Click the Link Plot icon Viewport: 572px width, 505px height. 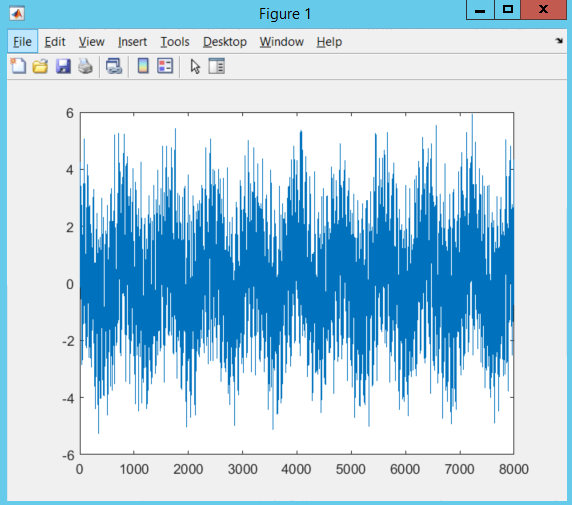(x=114, y=66)
